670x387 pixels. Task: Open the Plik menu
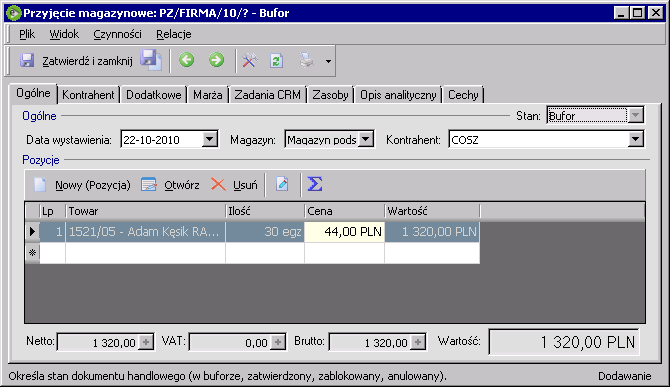[27, 34]
